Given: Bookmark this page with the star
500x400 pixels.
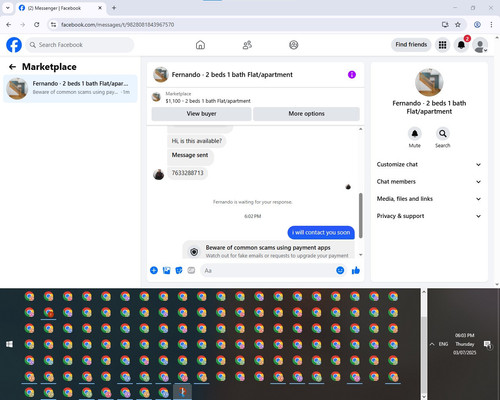Looking at the screenshot, I should tap(458, 25).
